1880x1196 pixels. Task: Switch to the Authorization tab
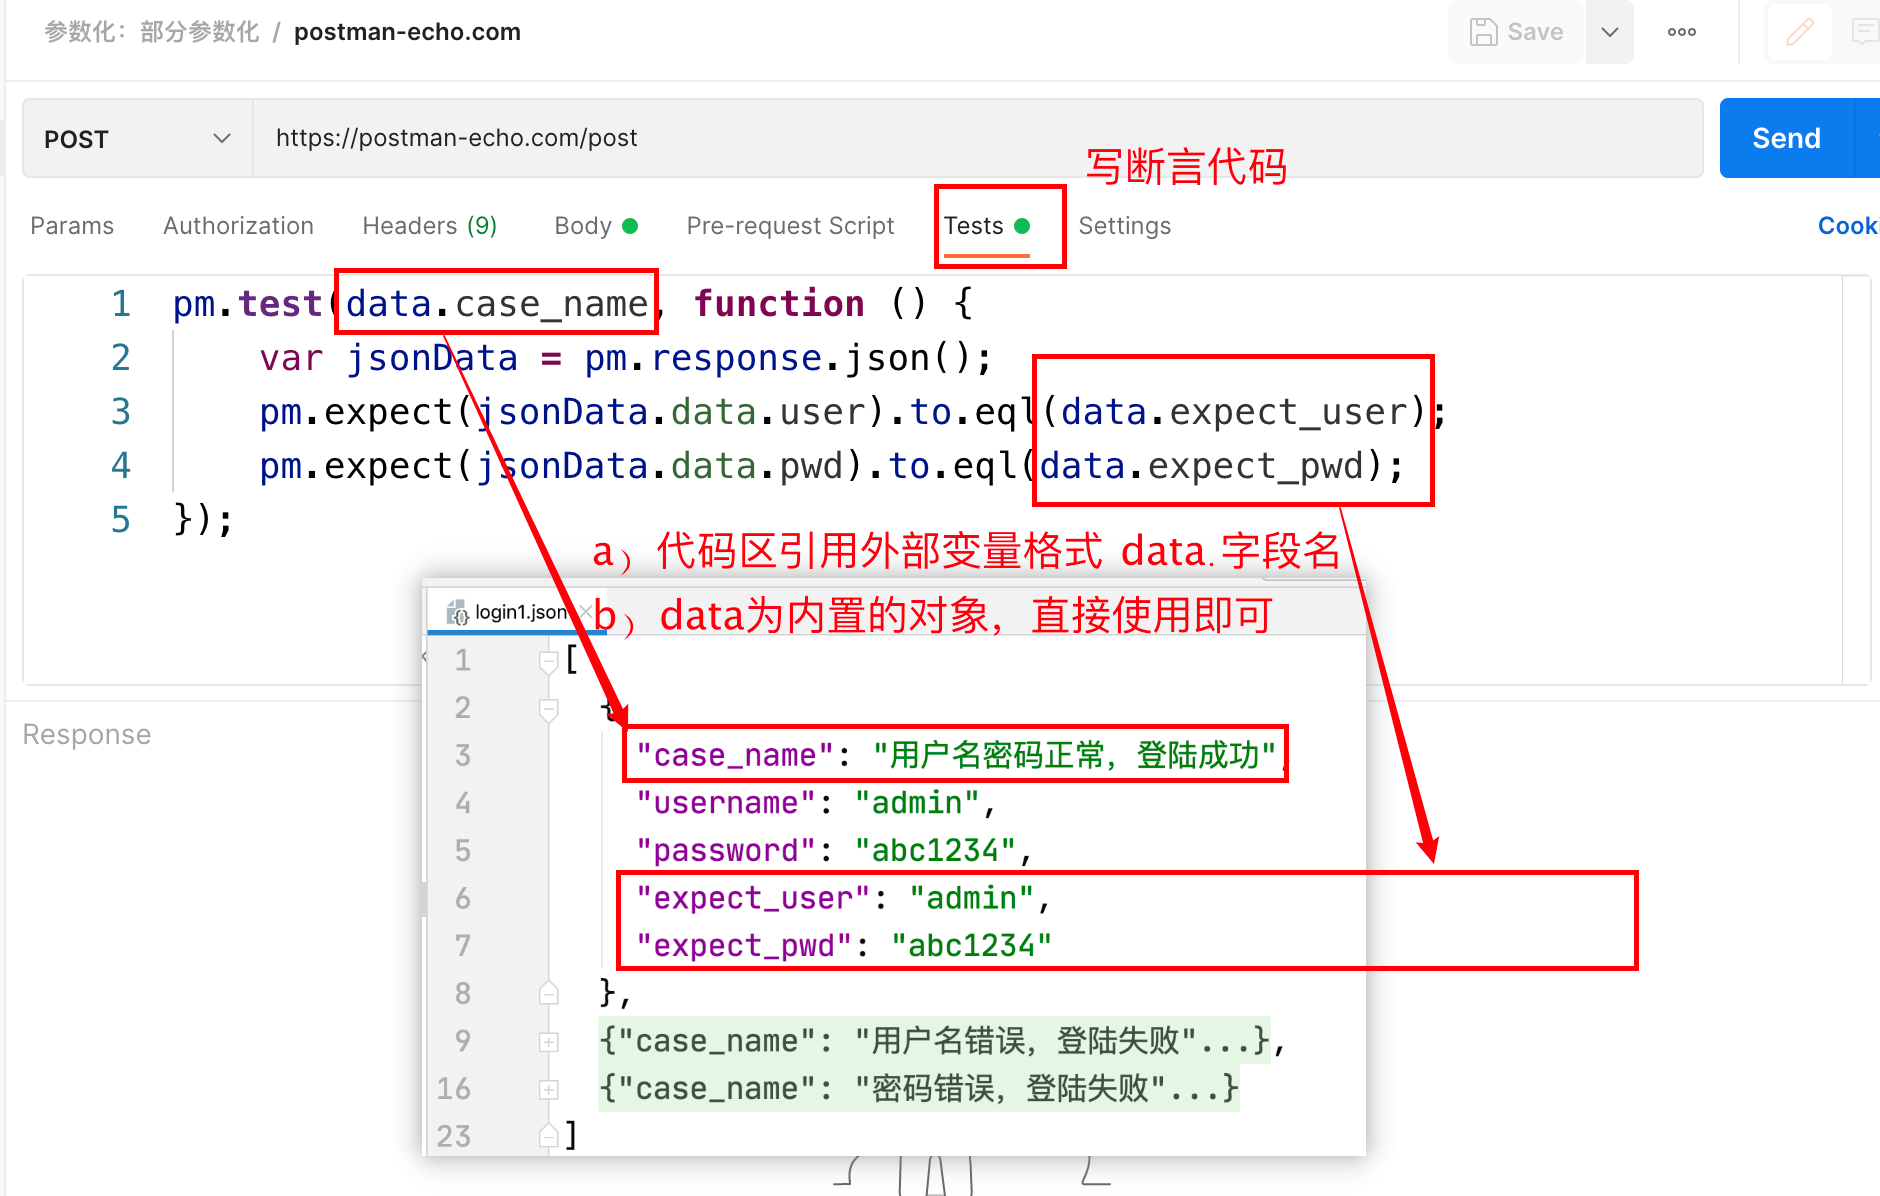tap(238, 226)
